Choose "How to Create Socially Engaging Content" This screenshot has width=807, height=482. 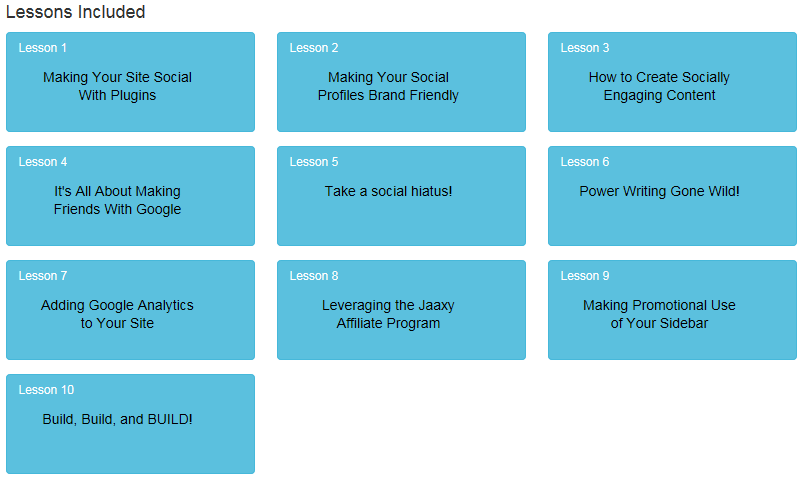(x=659, y=86)
